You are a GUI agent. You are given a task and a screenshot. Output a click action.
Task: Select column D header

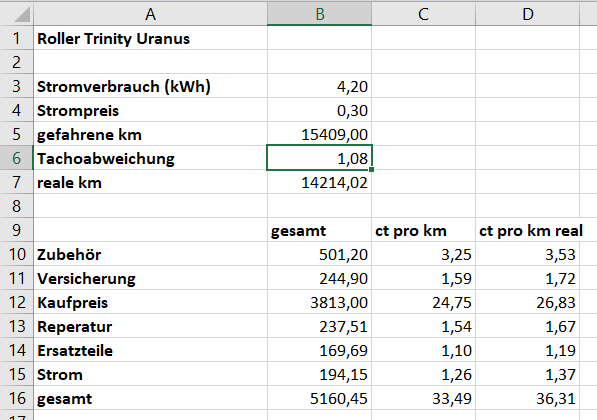(527, 14)
